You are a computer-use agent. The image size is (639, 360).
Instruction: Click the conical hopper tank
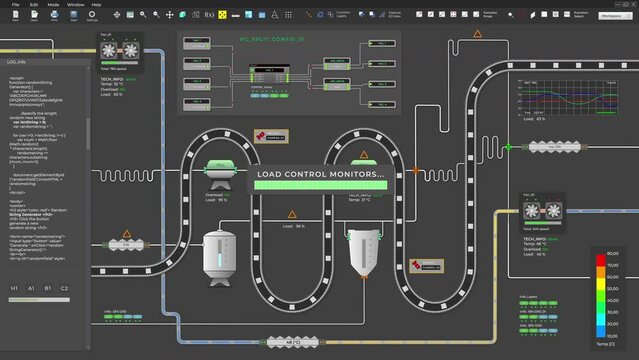(x=364, y=254)
